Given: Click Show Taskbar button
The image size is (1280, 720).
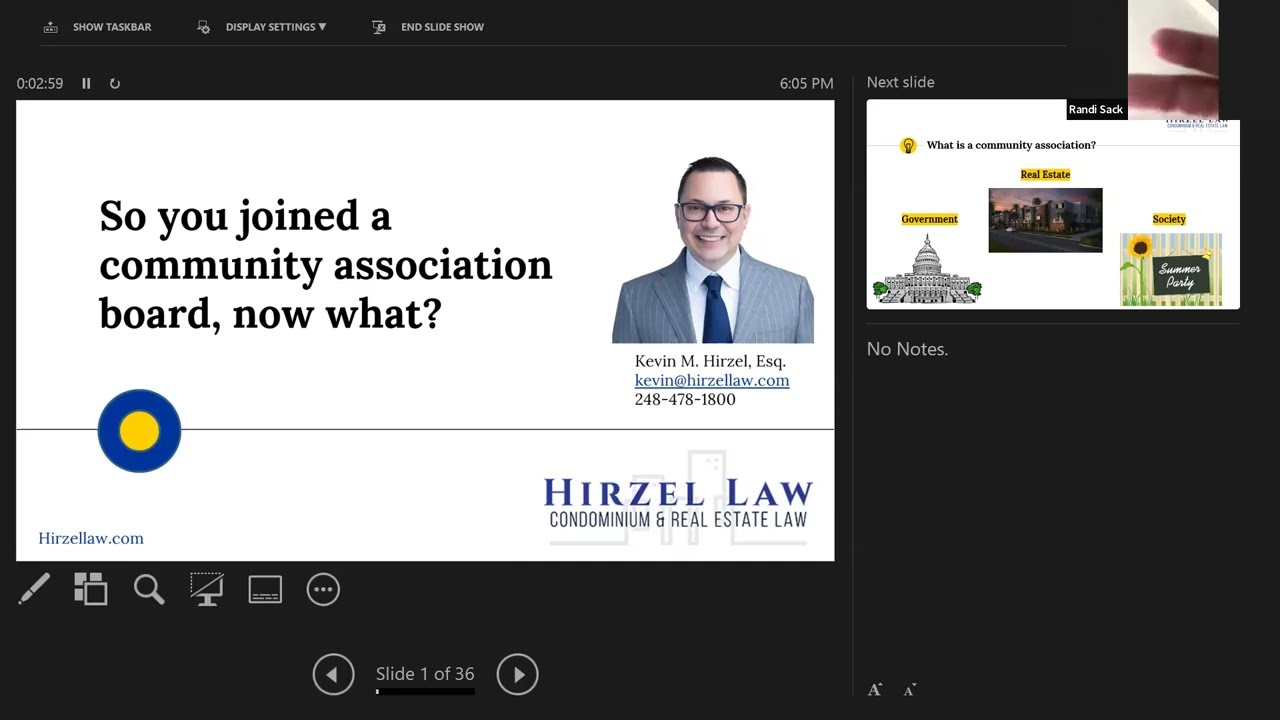Looking at the screenshot, I should [x=98, y=27].
